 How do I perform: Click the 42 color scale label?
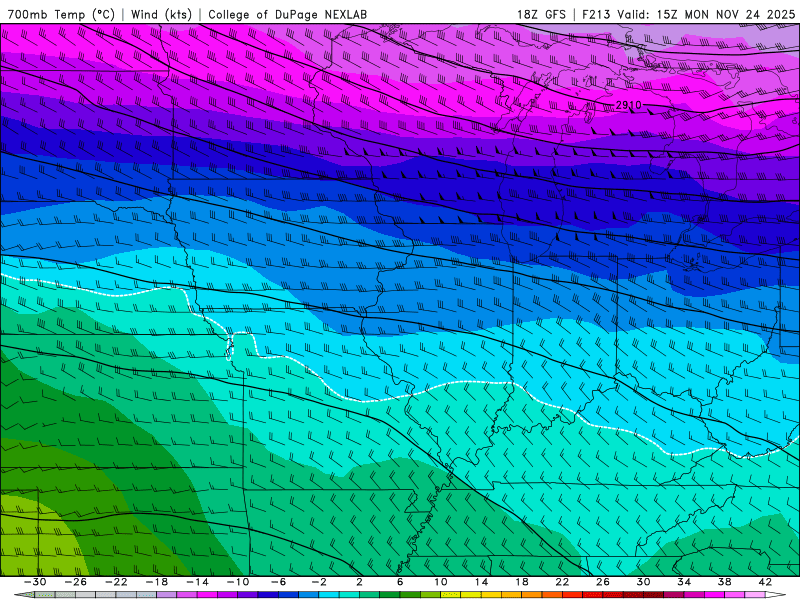(765, 582)
